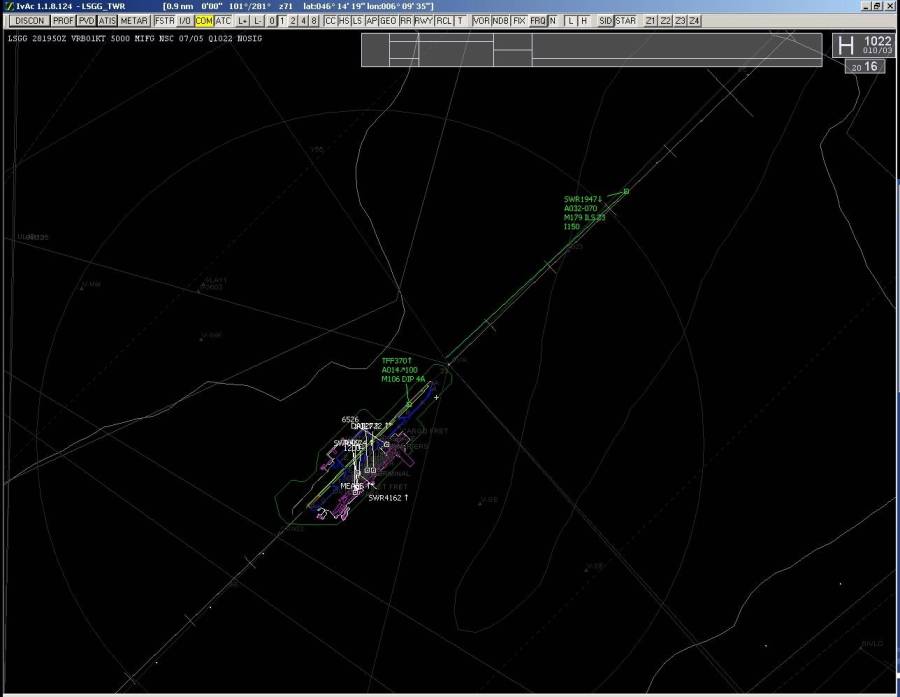Switch to zoom preset Z1

651,21
